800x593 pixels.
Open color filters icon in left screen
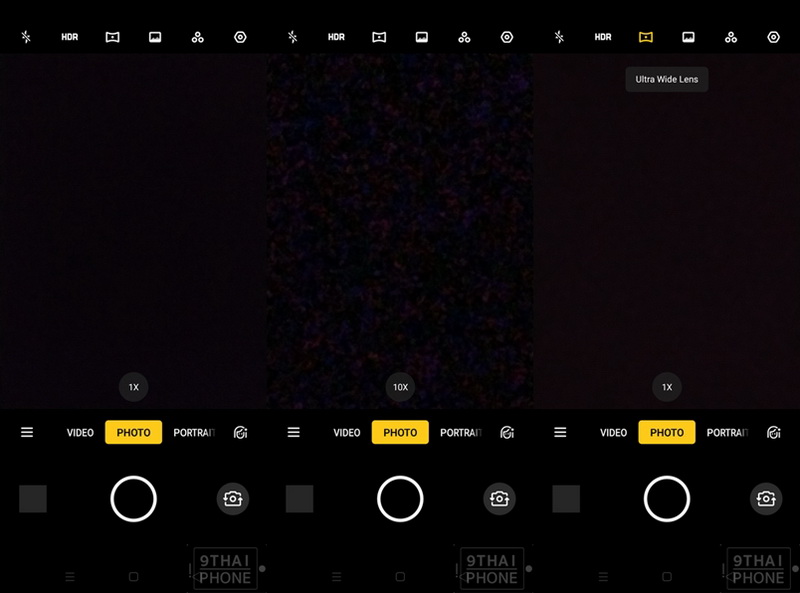point(197,37)
